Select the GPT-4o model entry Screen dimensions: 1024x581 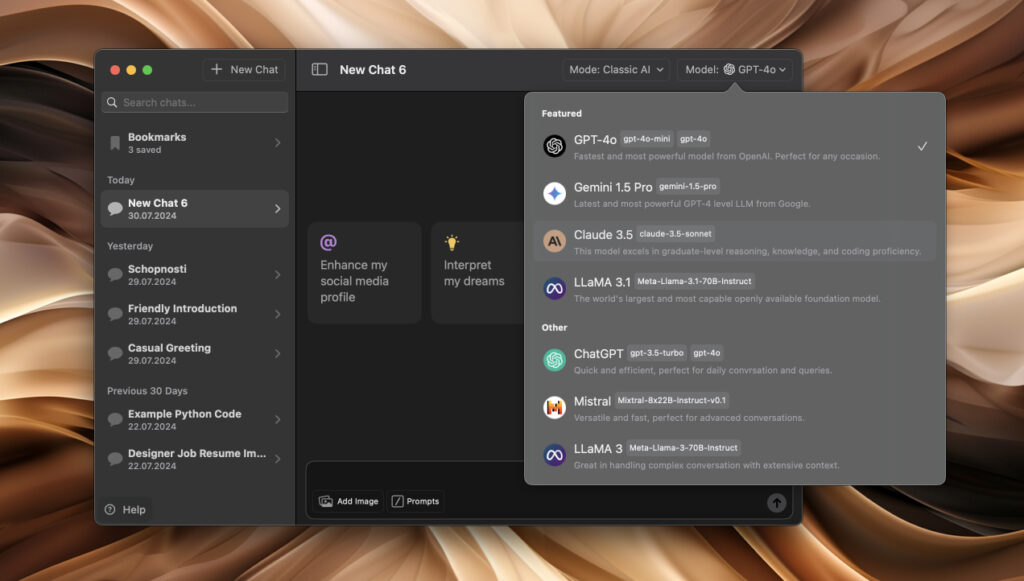click(735, 146)
